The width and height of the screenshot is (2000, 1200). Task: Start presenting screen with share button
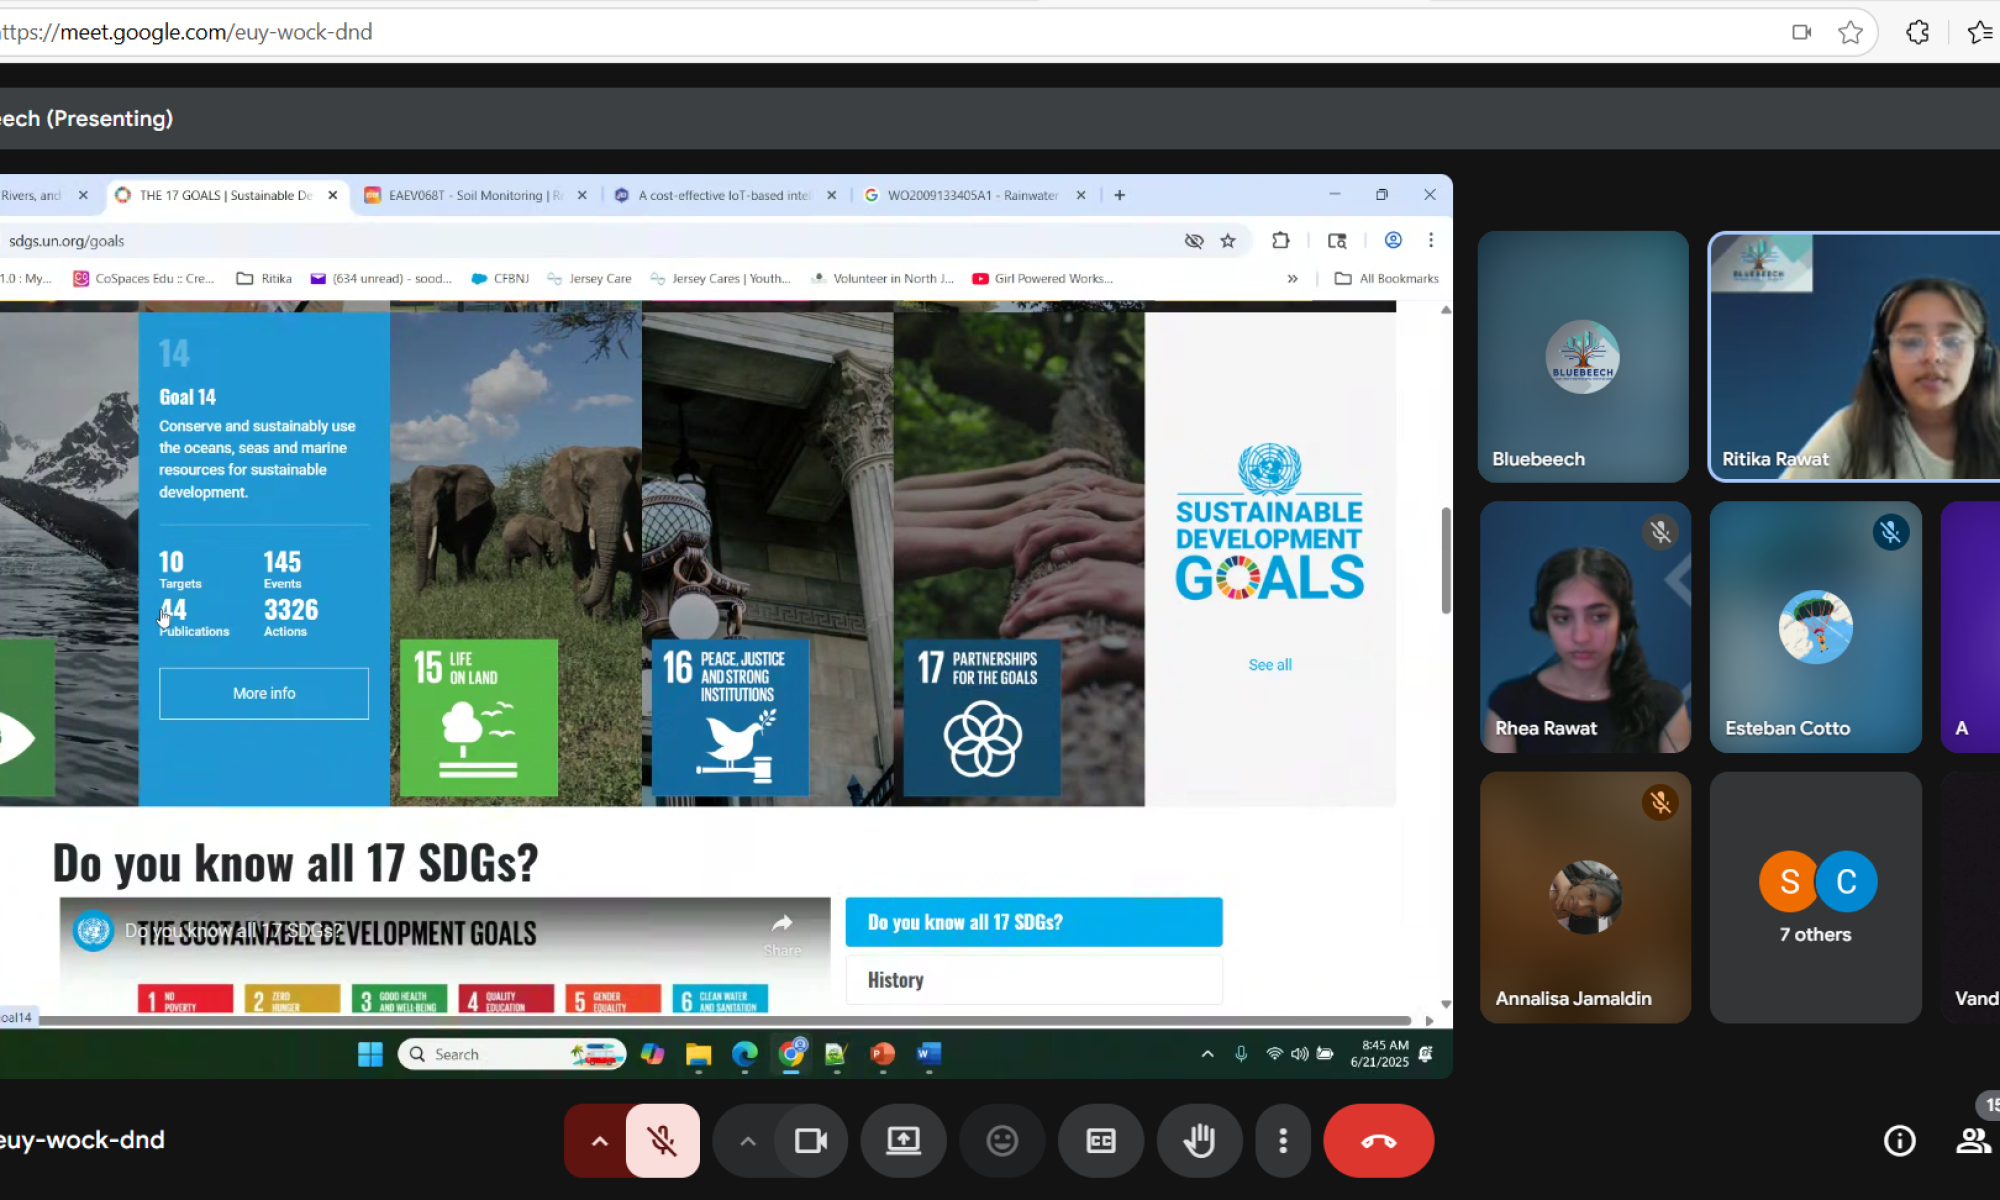(903, 1141)
